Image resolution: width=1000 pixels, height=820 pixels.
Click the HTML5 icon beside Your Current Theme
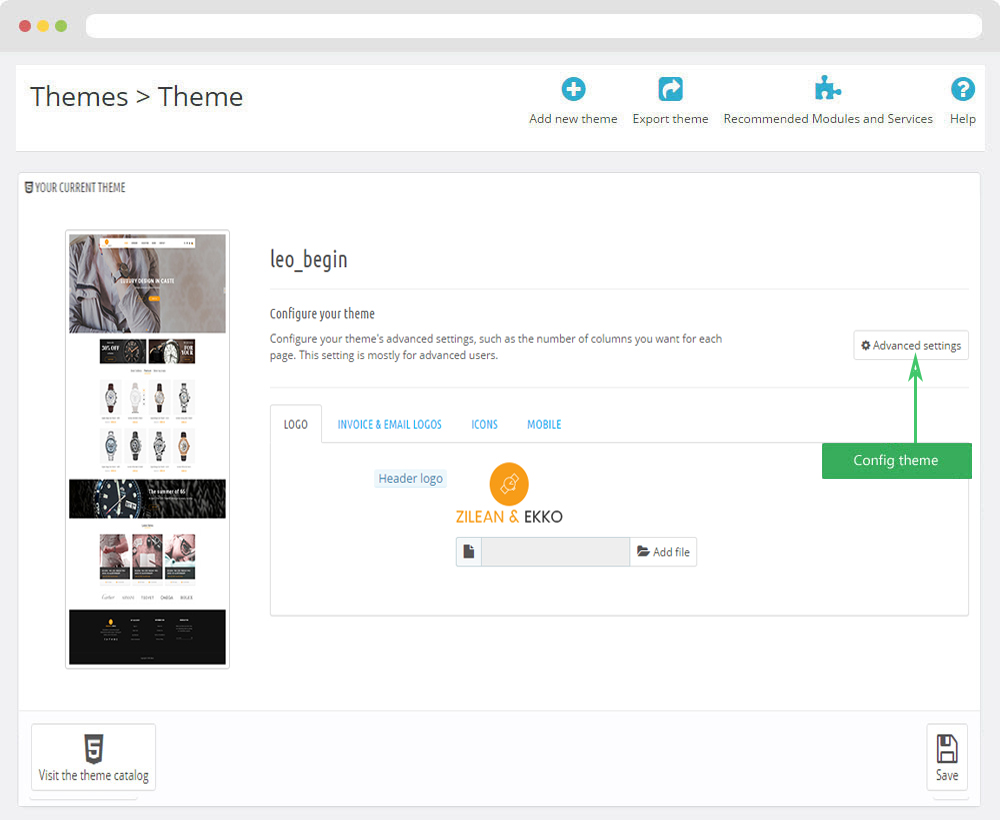click(29, 187)
